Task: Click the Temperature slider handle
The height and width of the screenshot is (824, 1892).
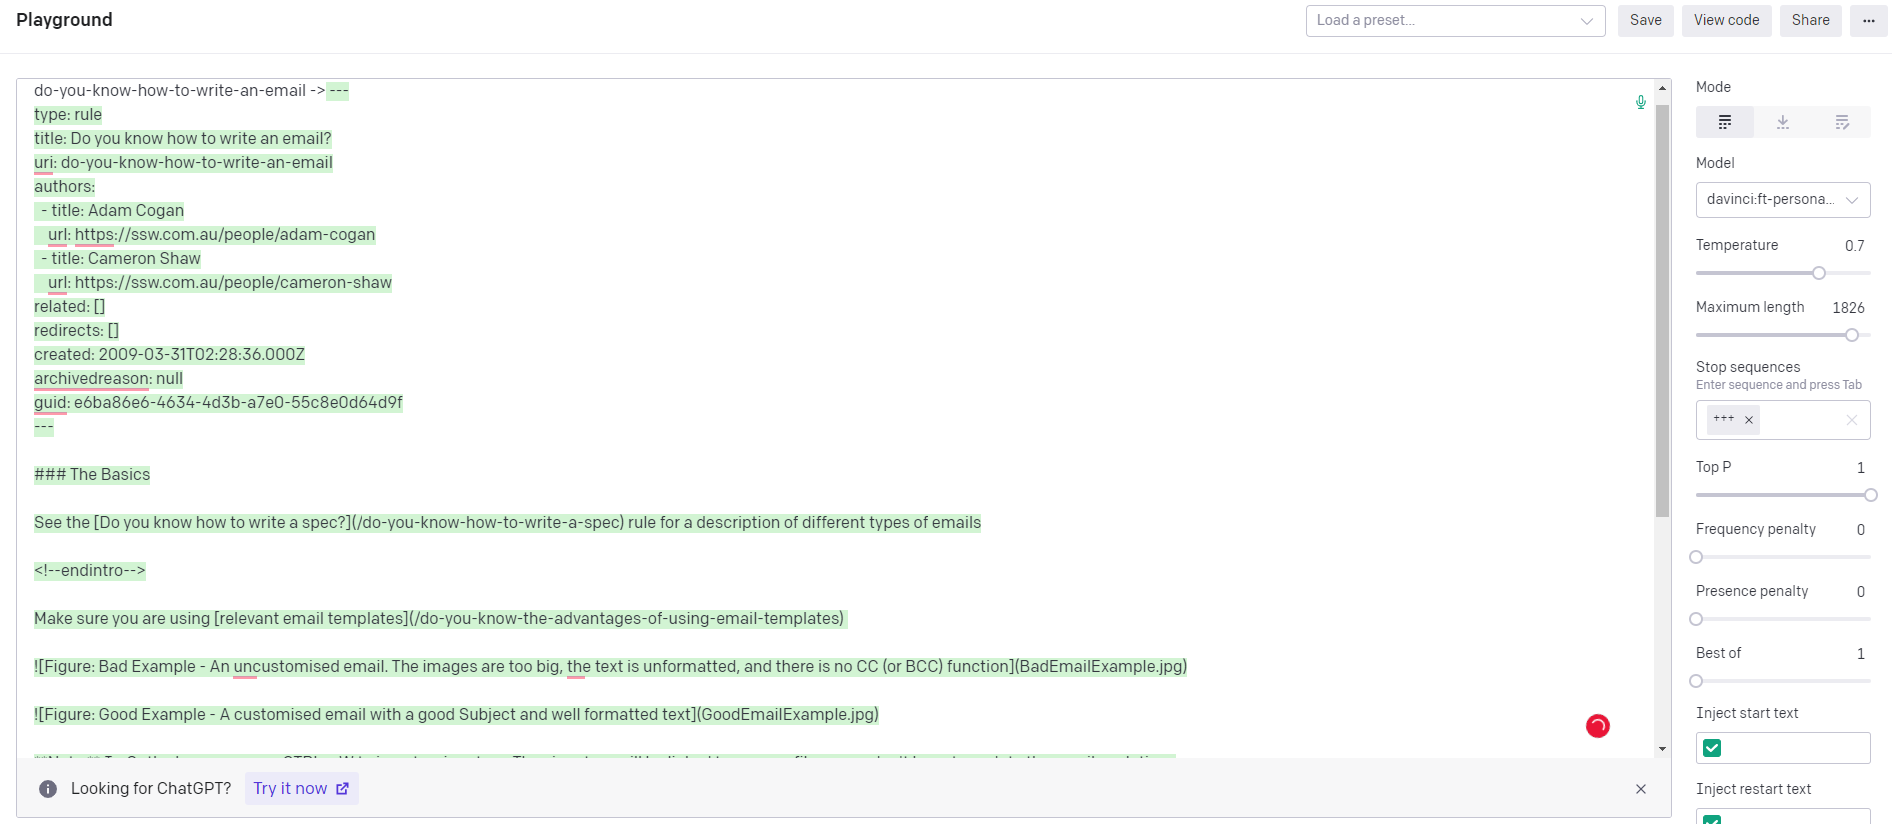Action: [1819, 273]
